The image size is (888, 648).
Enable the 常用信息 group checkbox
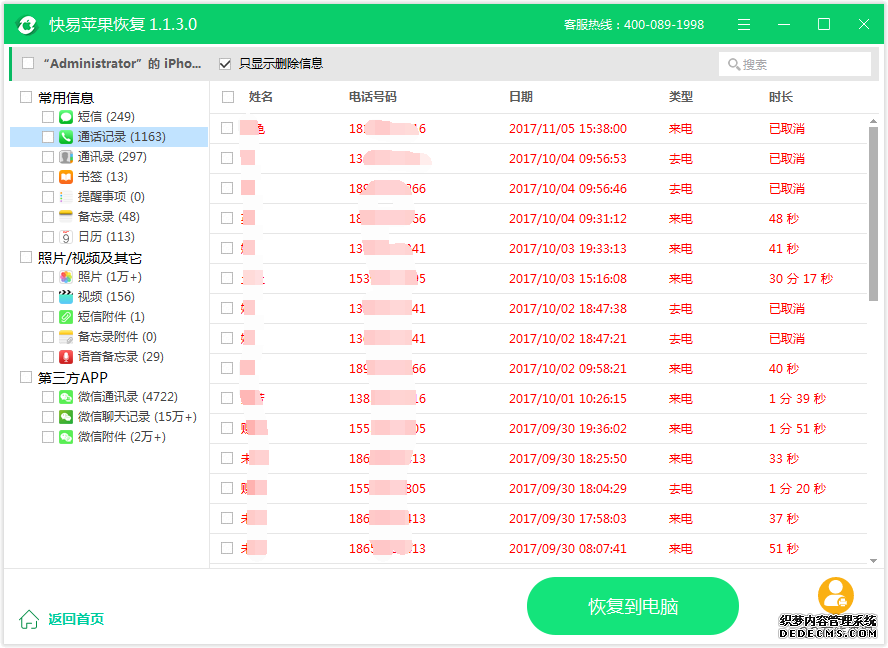[x=26, y=97]
